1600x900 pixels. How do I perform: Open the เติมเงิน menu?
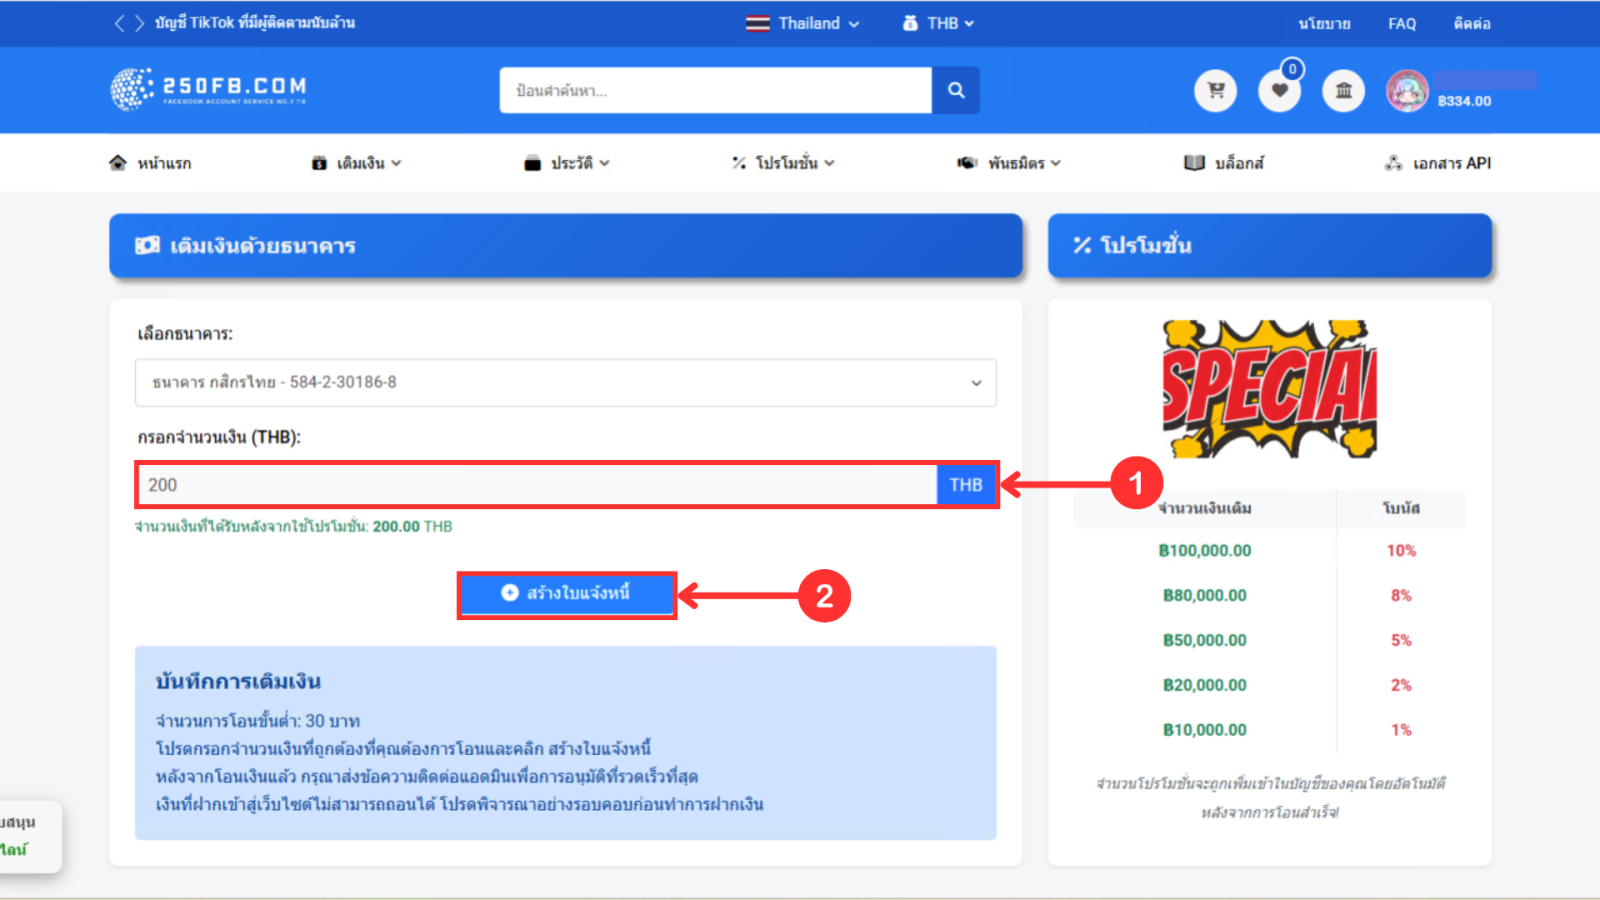(x=357, y=163)
